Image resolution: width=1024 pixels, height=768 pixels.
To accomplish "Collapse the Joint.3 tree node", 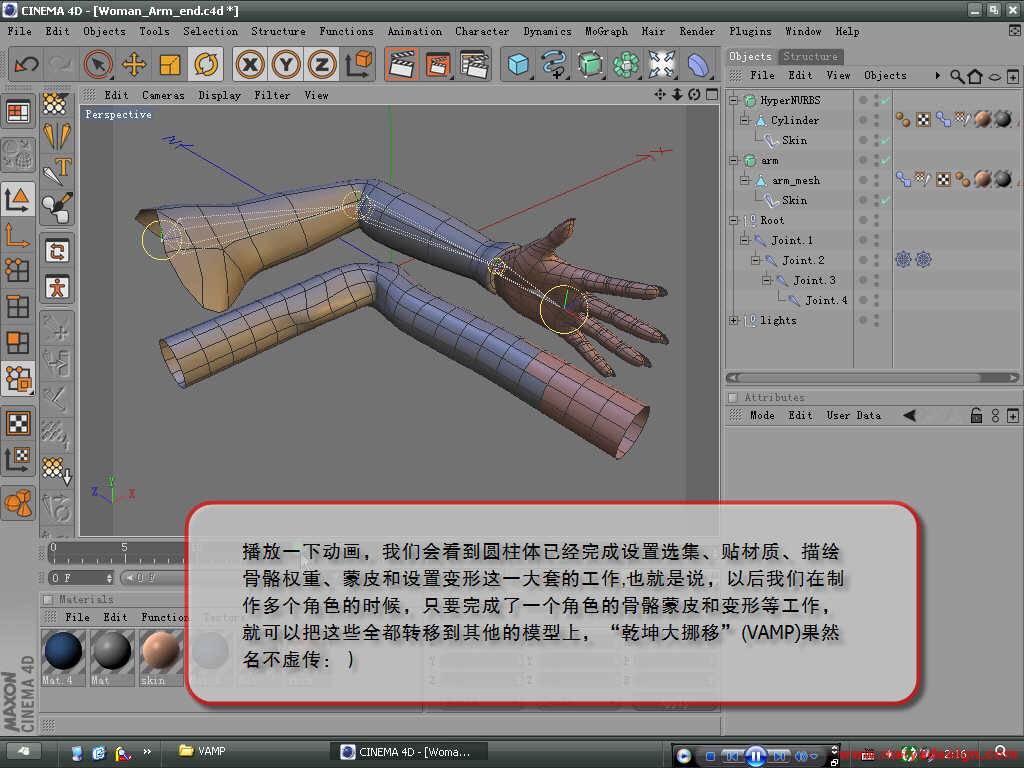I will (x=767, y=280).
